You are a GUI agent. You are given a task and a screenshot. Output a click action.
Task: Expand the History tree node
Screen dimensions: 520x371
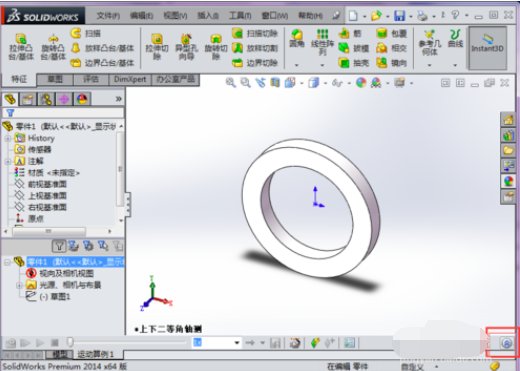tap(8, 138)
